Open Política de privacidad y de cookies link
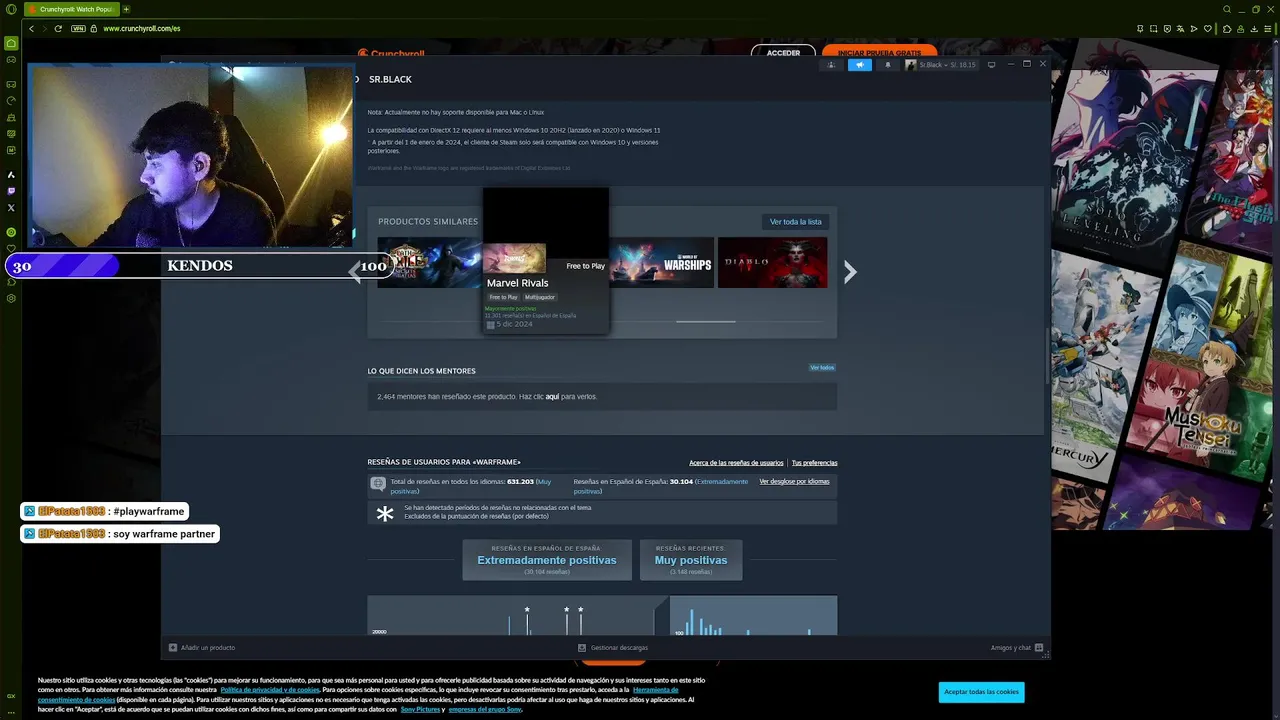 coord(270,690)
